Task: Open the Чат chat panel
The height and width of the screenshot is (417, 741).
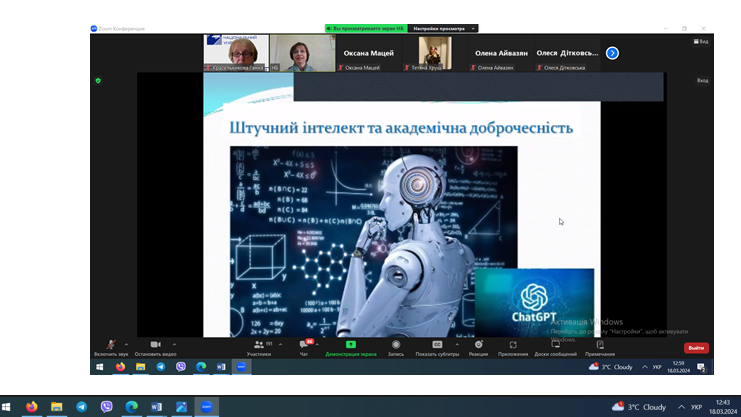Action: [x=304, y=345]
